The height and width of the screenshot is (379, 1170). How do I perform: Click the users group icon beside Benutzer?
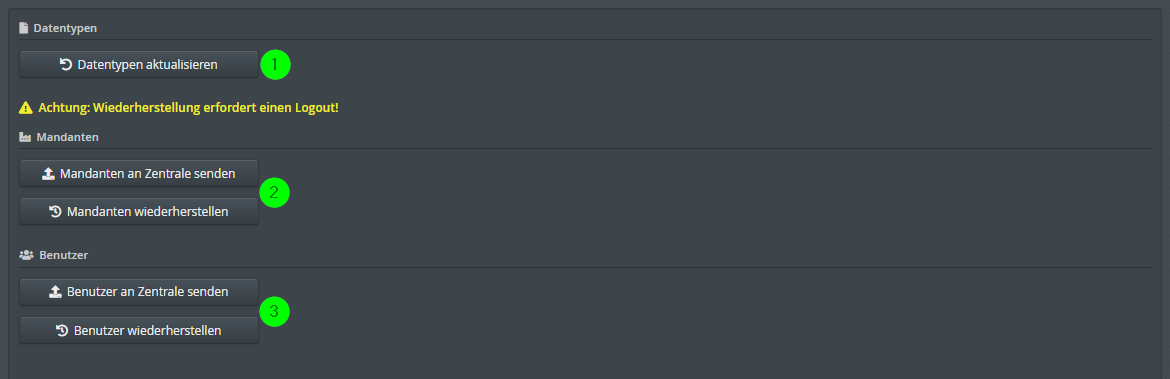[x=26, y=255]
